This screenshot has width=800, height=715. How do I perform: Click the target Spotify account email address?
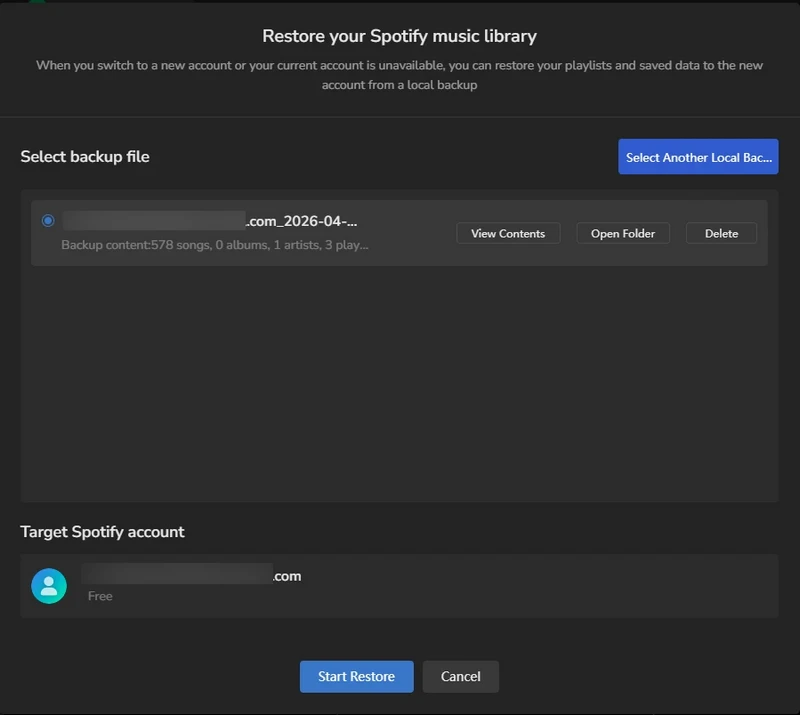click(x=190, y=575)
